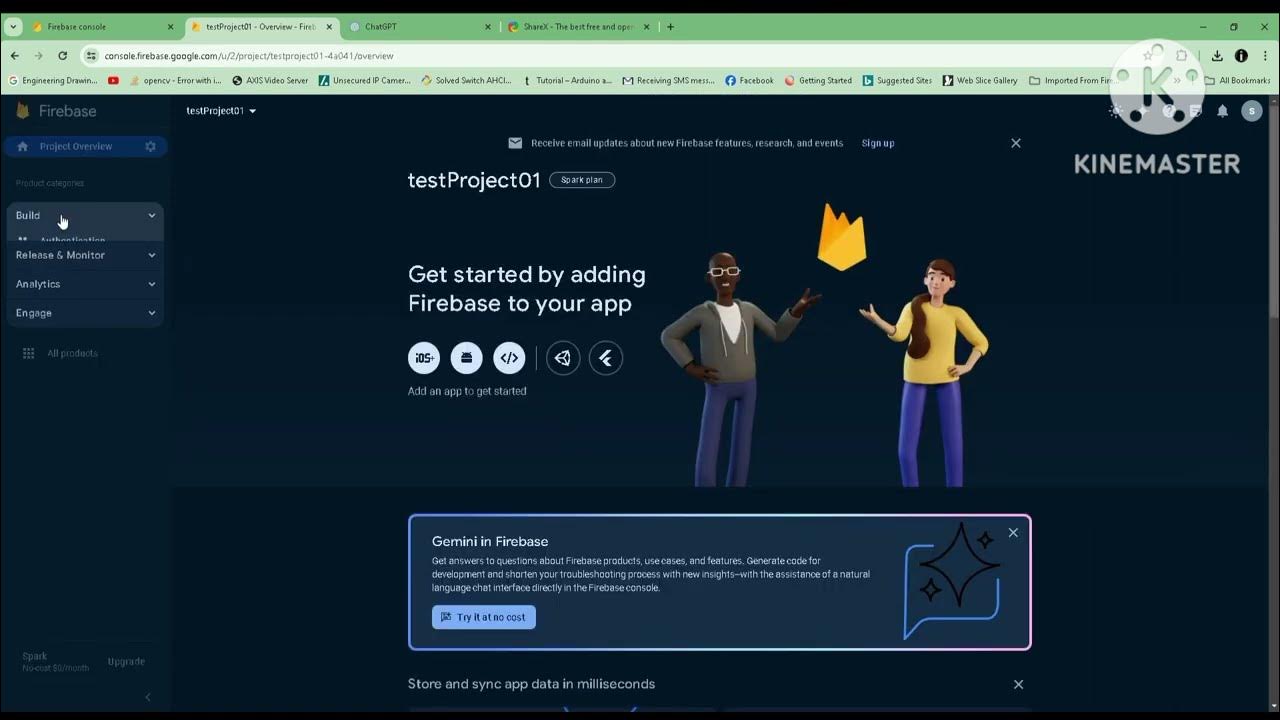The image size is (1280, 720).
Task: Add an Android app
Action: click(x=466, y=358)
